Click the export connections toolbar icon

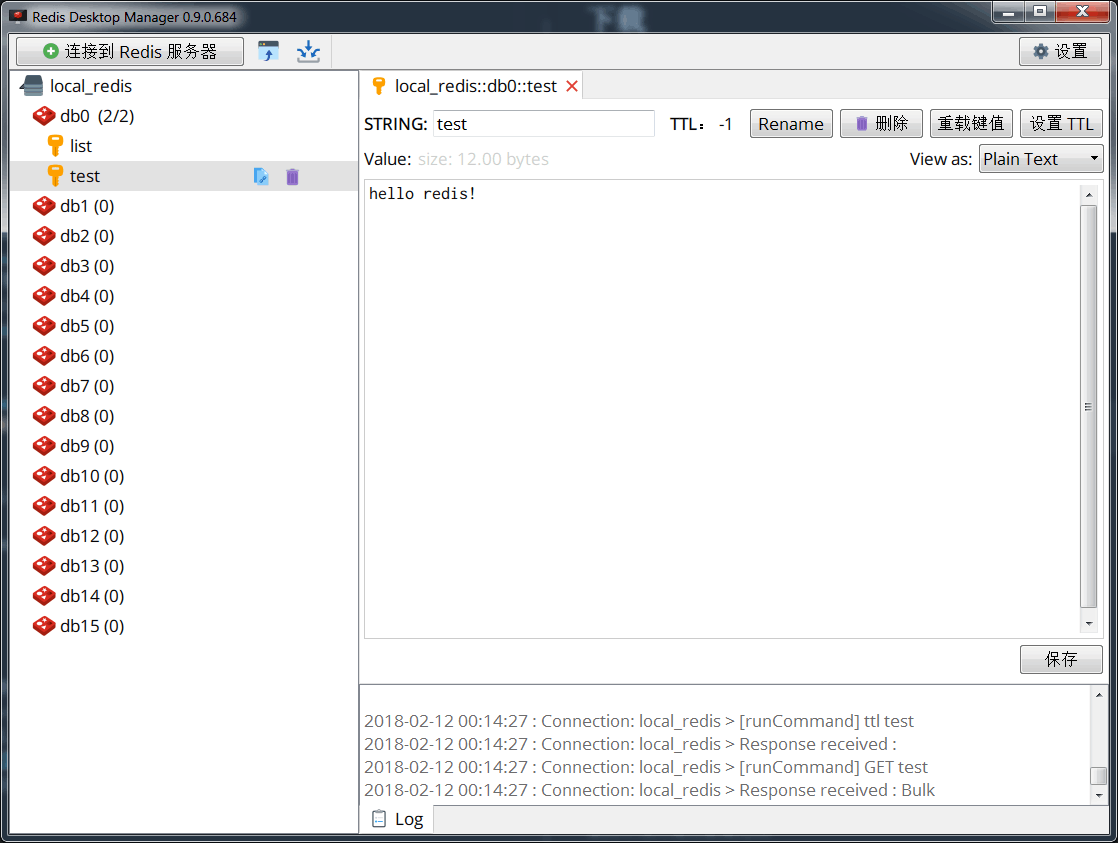point(308,51)
